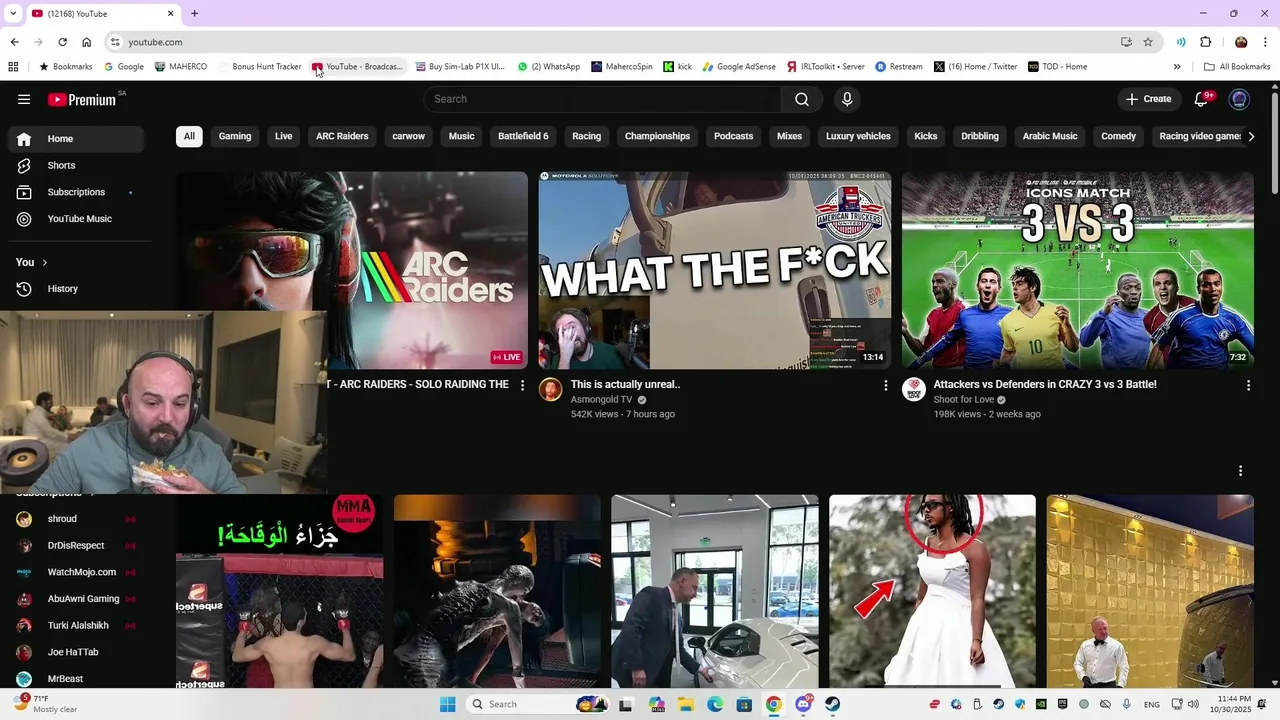The width and height of the screenshot is (1280, 720).
Task: Click the Create button
Action: [1148, 99]
